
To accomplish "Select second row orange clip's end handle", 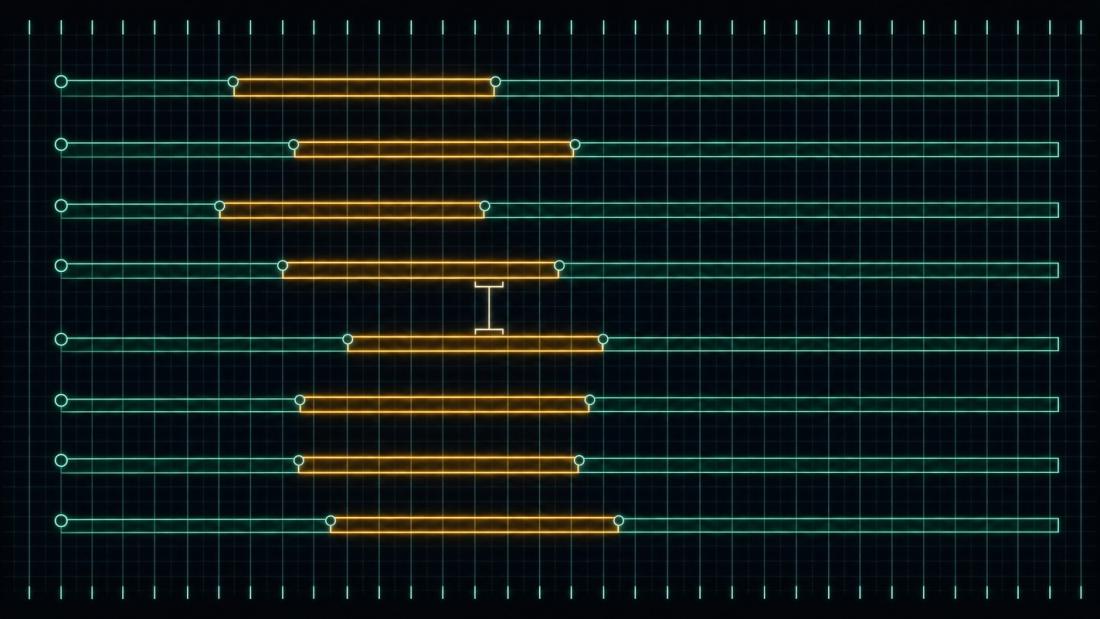I will (575, 145).
